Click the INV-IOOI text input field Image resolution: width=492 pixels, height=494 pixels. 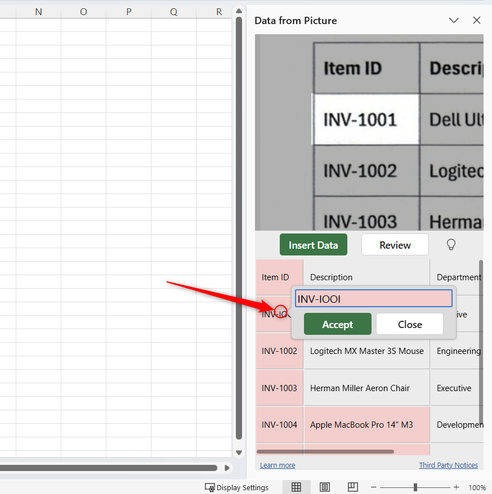(x=374, y=298)
